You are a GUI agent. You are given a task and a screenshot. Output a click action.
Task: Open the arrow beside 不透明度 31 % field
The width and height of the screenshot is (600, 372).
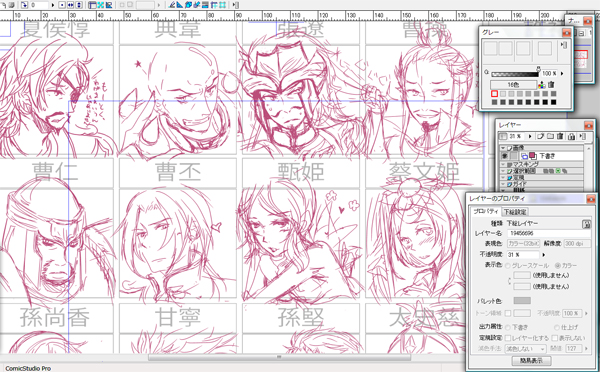(544, 255)
